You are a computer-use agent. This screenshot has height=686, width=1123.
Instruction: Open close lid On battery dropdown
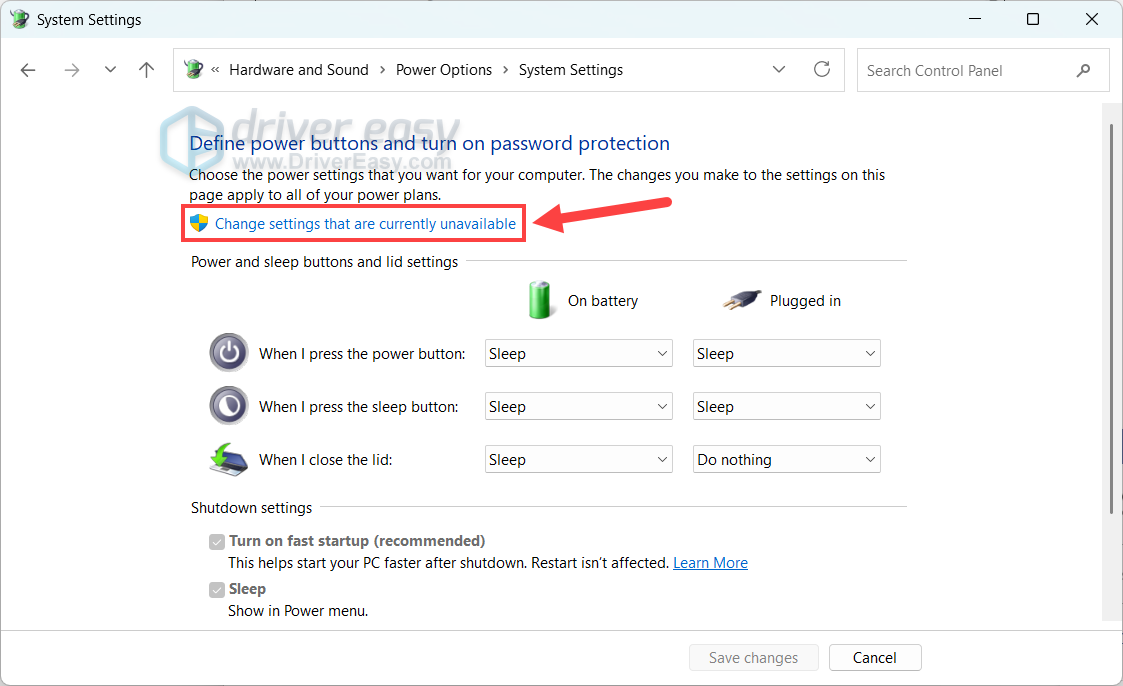[579, 460]
